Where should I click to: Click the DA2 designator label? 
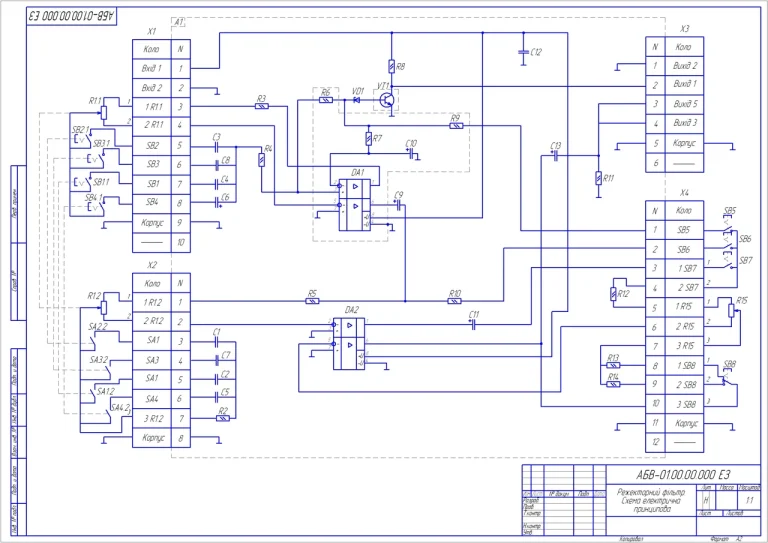[x=352, y=309]
